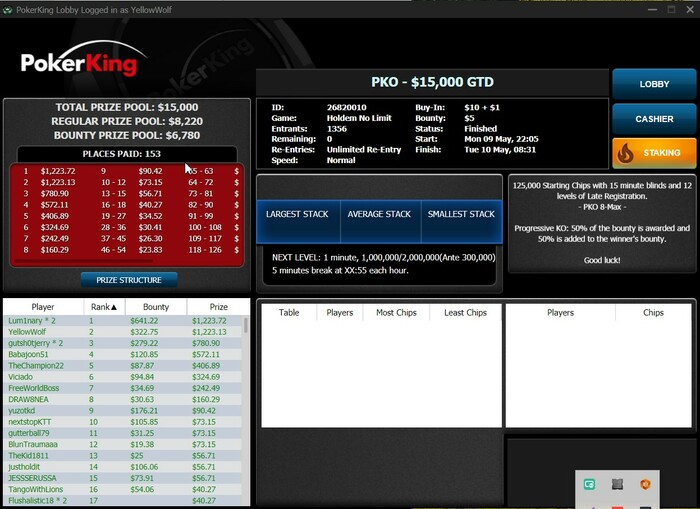Open the orange shield tray icon
The image size is (700, 509).
645,484
